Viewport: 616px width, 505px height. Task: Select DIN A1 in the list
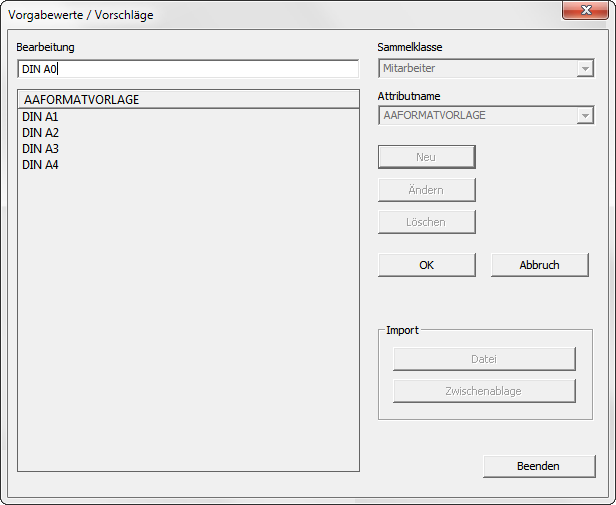pos(41,117)
